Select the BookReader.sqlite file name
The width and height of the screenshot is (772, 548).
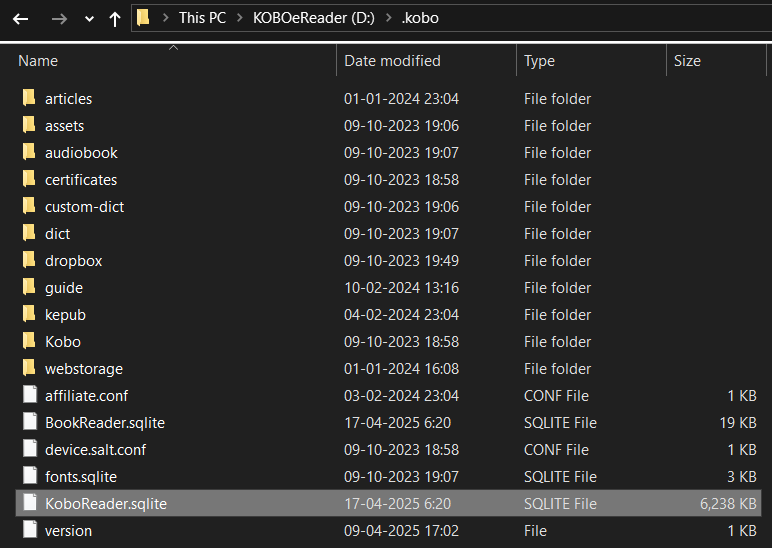tap(105, 423)
